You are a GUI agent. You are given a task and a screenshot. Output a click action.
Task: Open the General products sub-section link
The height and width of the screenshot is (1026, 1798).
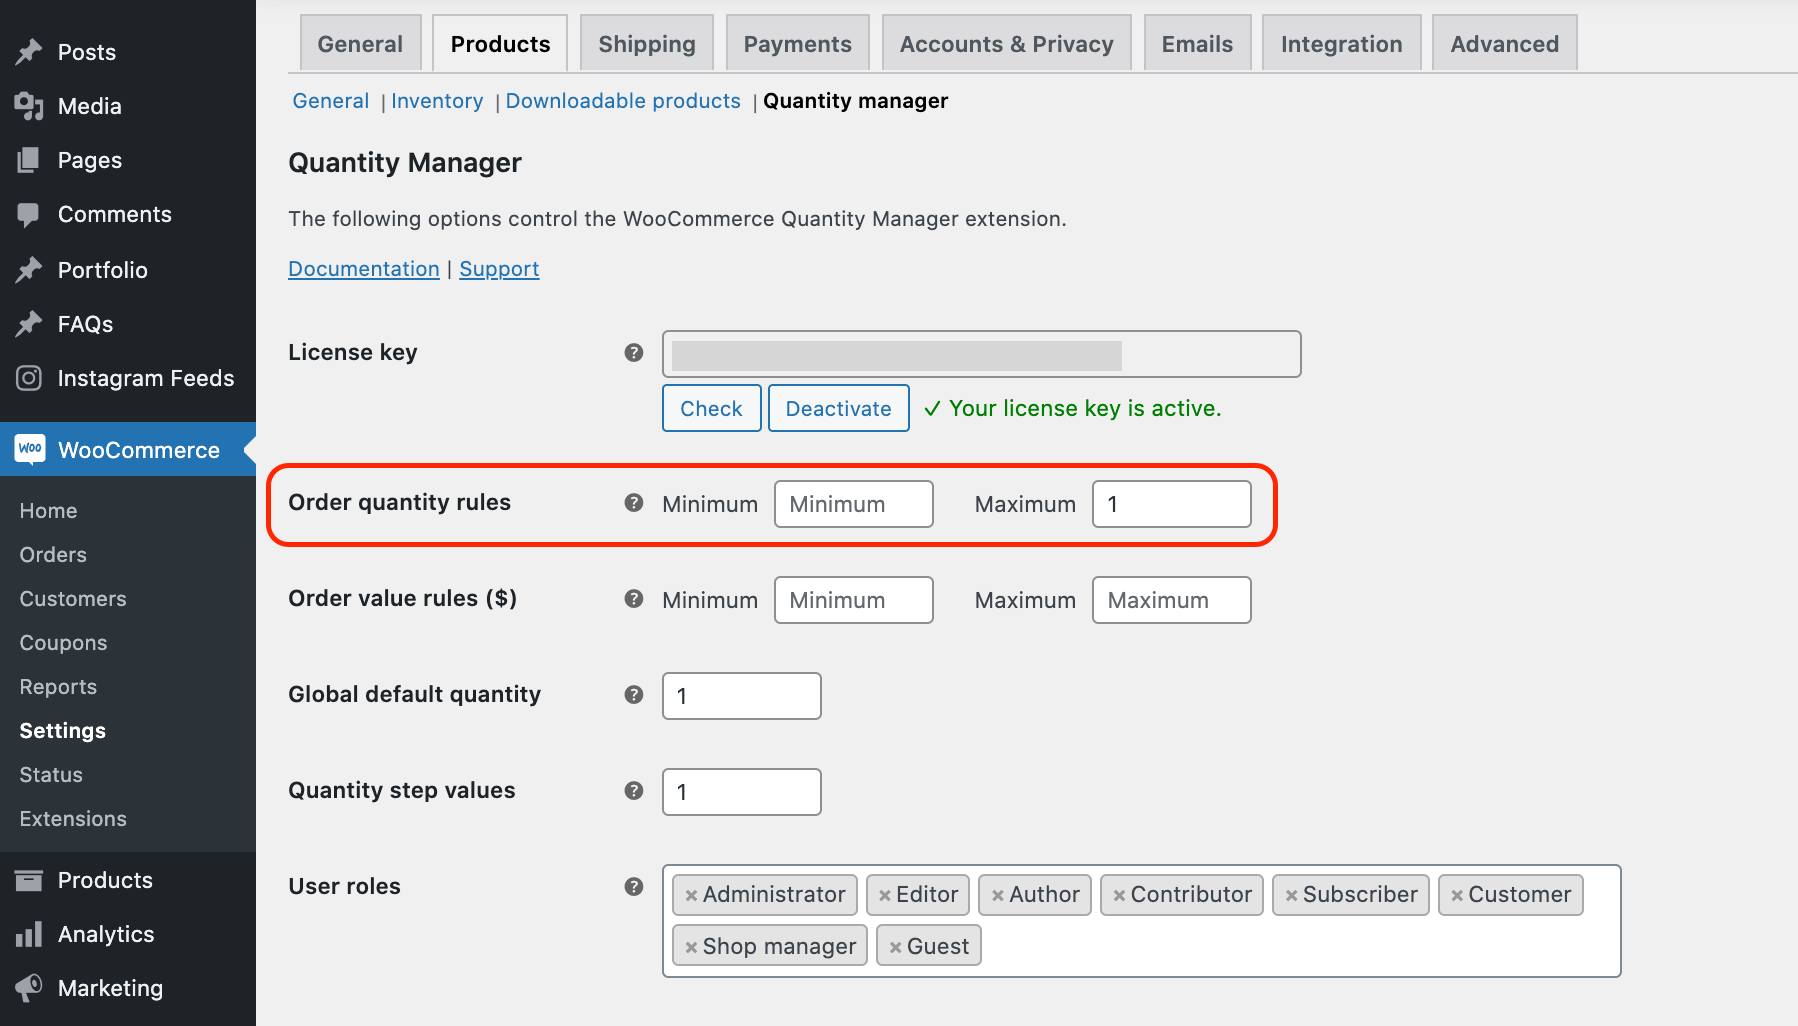[330, 101]
